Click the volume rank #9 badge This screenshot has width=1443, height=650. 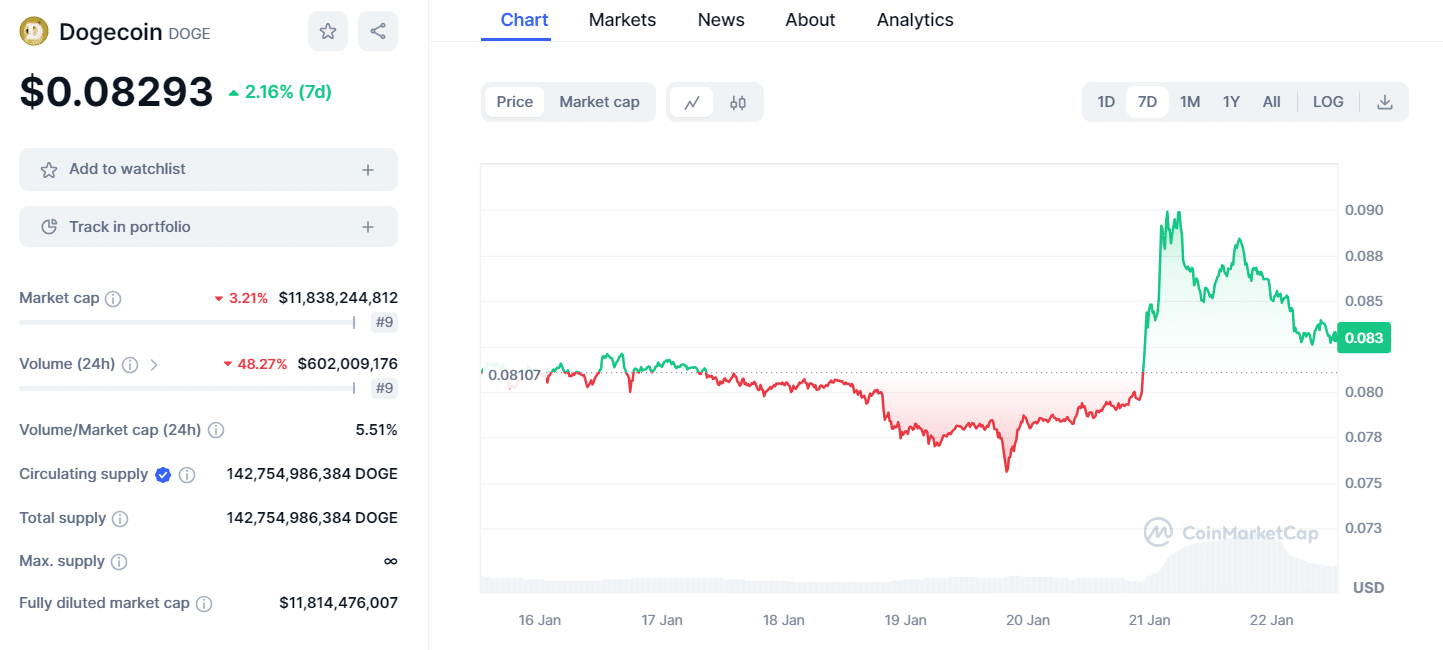click(x=384, y=388)
